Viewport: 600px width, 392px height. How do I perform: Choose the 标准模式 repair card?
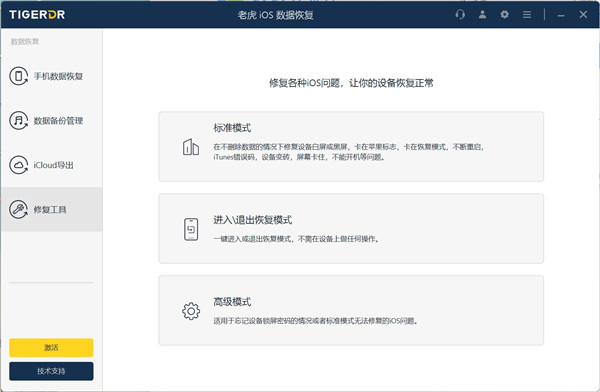[351, 146]
